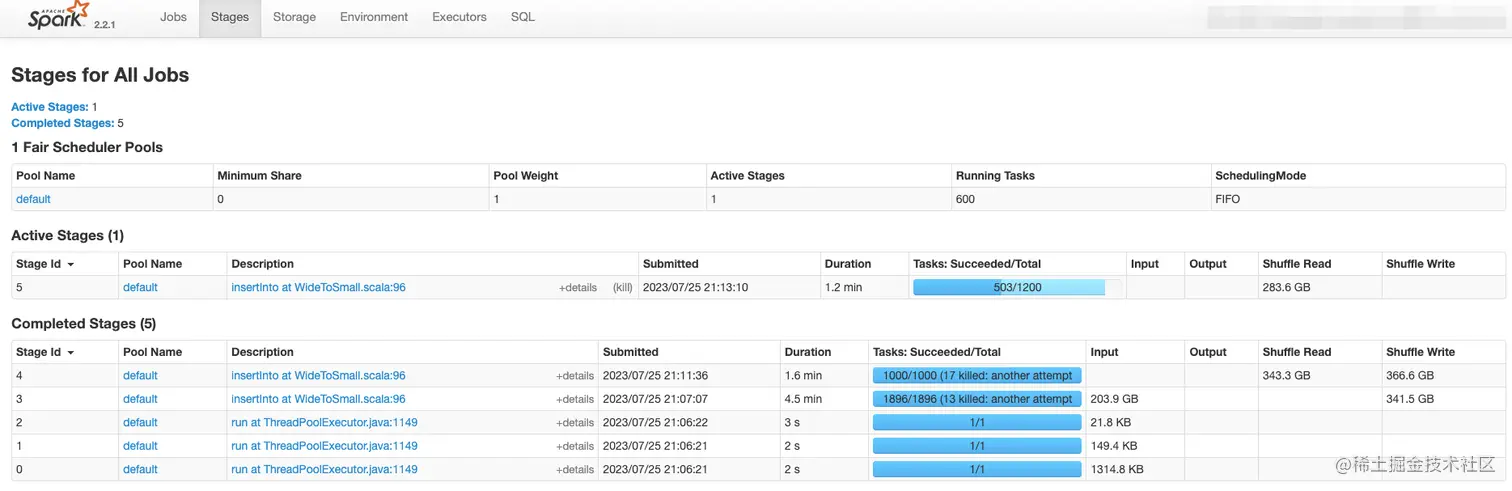
Task: Open stage 4 insertInto at WideToSmall.scala:96
Action: [x=318, y=376]
